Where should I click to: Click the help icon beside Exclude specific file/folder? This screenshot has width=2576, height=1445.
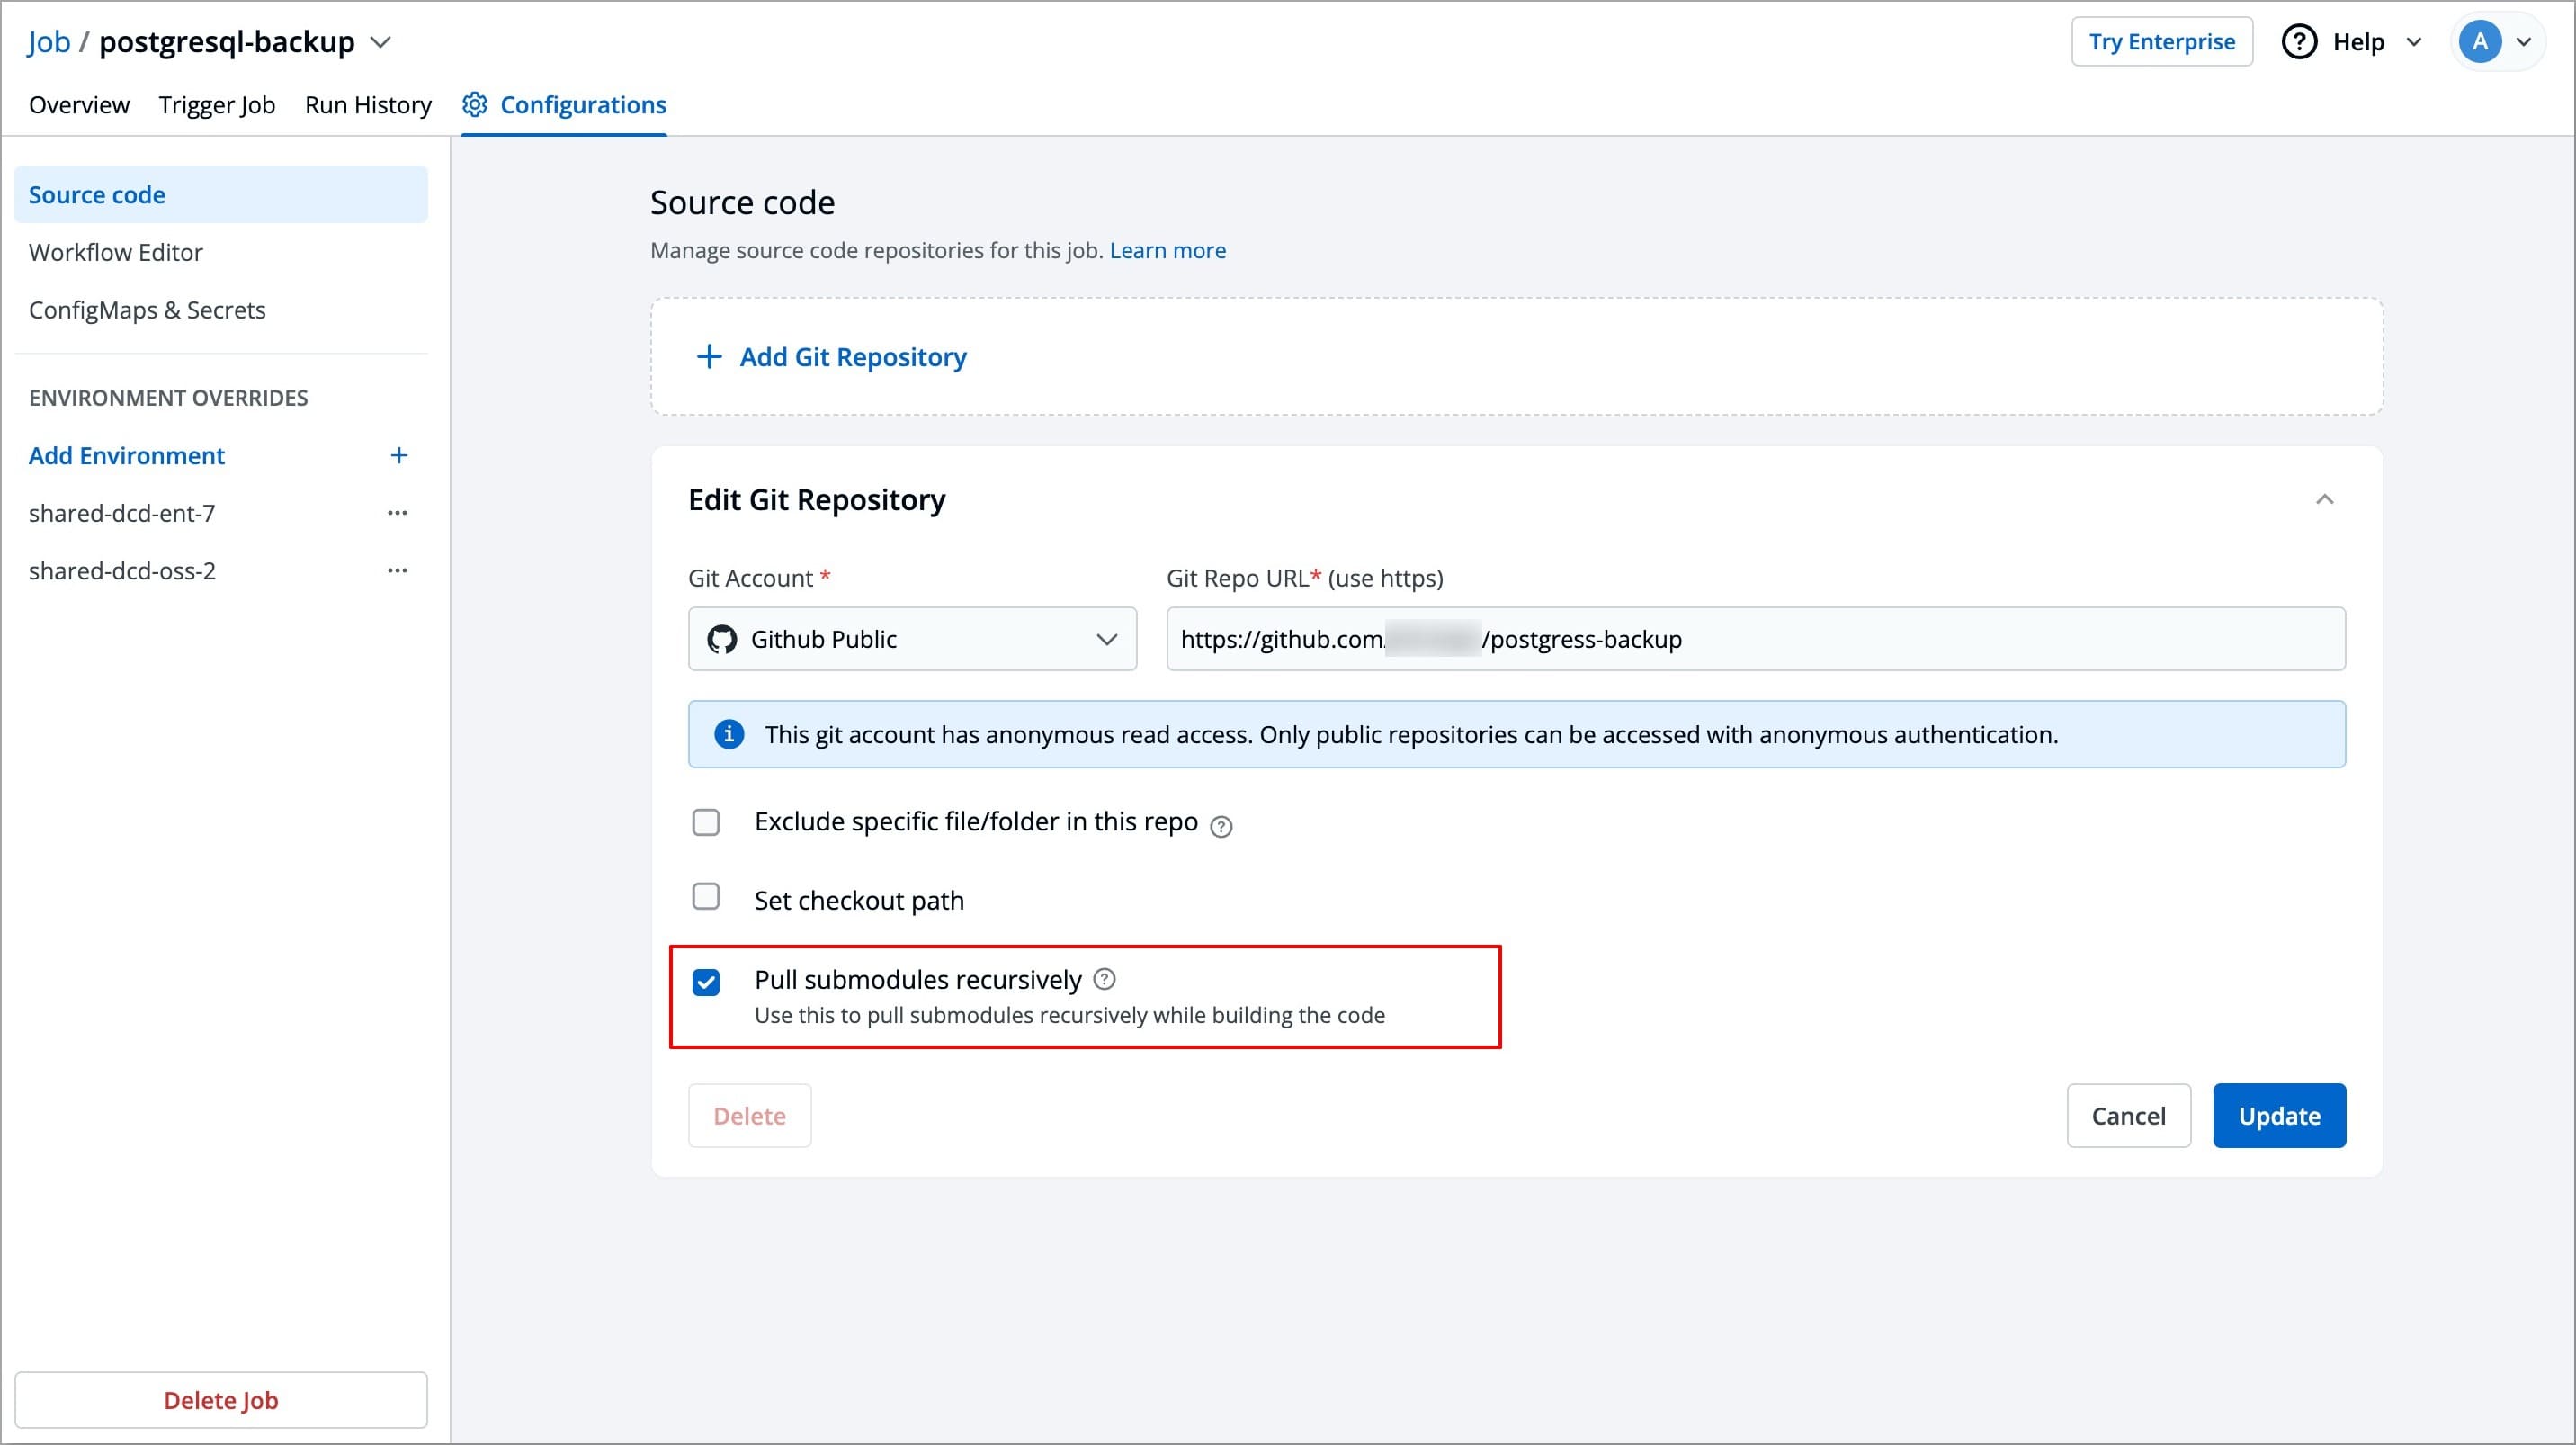(x=1220, y=826)
